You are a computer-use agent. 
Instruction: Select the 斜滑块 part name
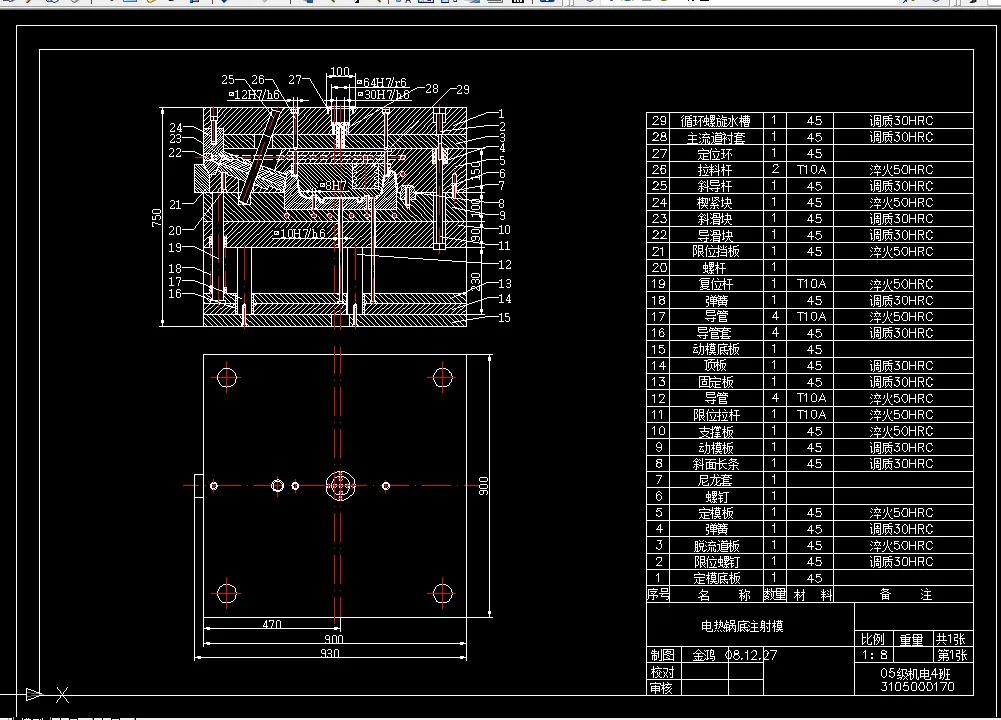click(715, 219)
